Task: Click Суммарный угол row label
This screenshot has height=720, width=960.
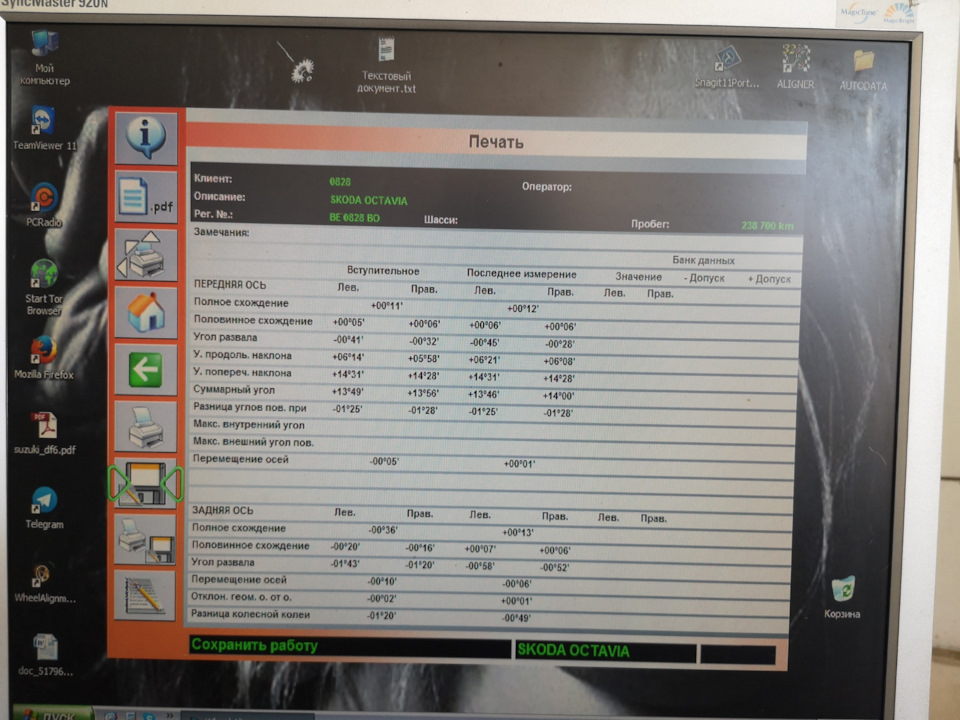Action: pyautogui.click(x=234, y=389)
